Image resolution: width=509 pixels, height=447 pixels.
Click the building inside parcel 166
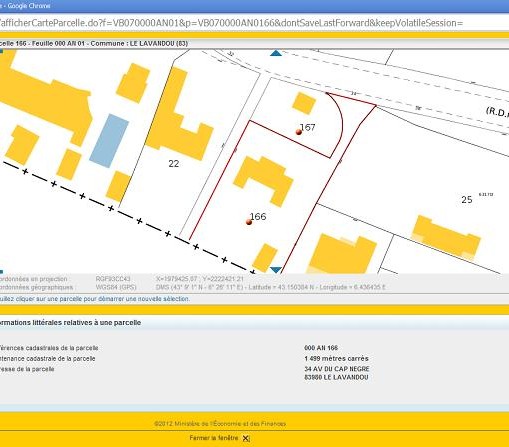(263, 181)
